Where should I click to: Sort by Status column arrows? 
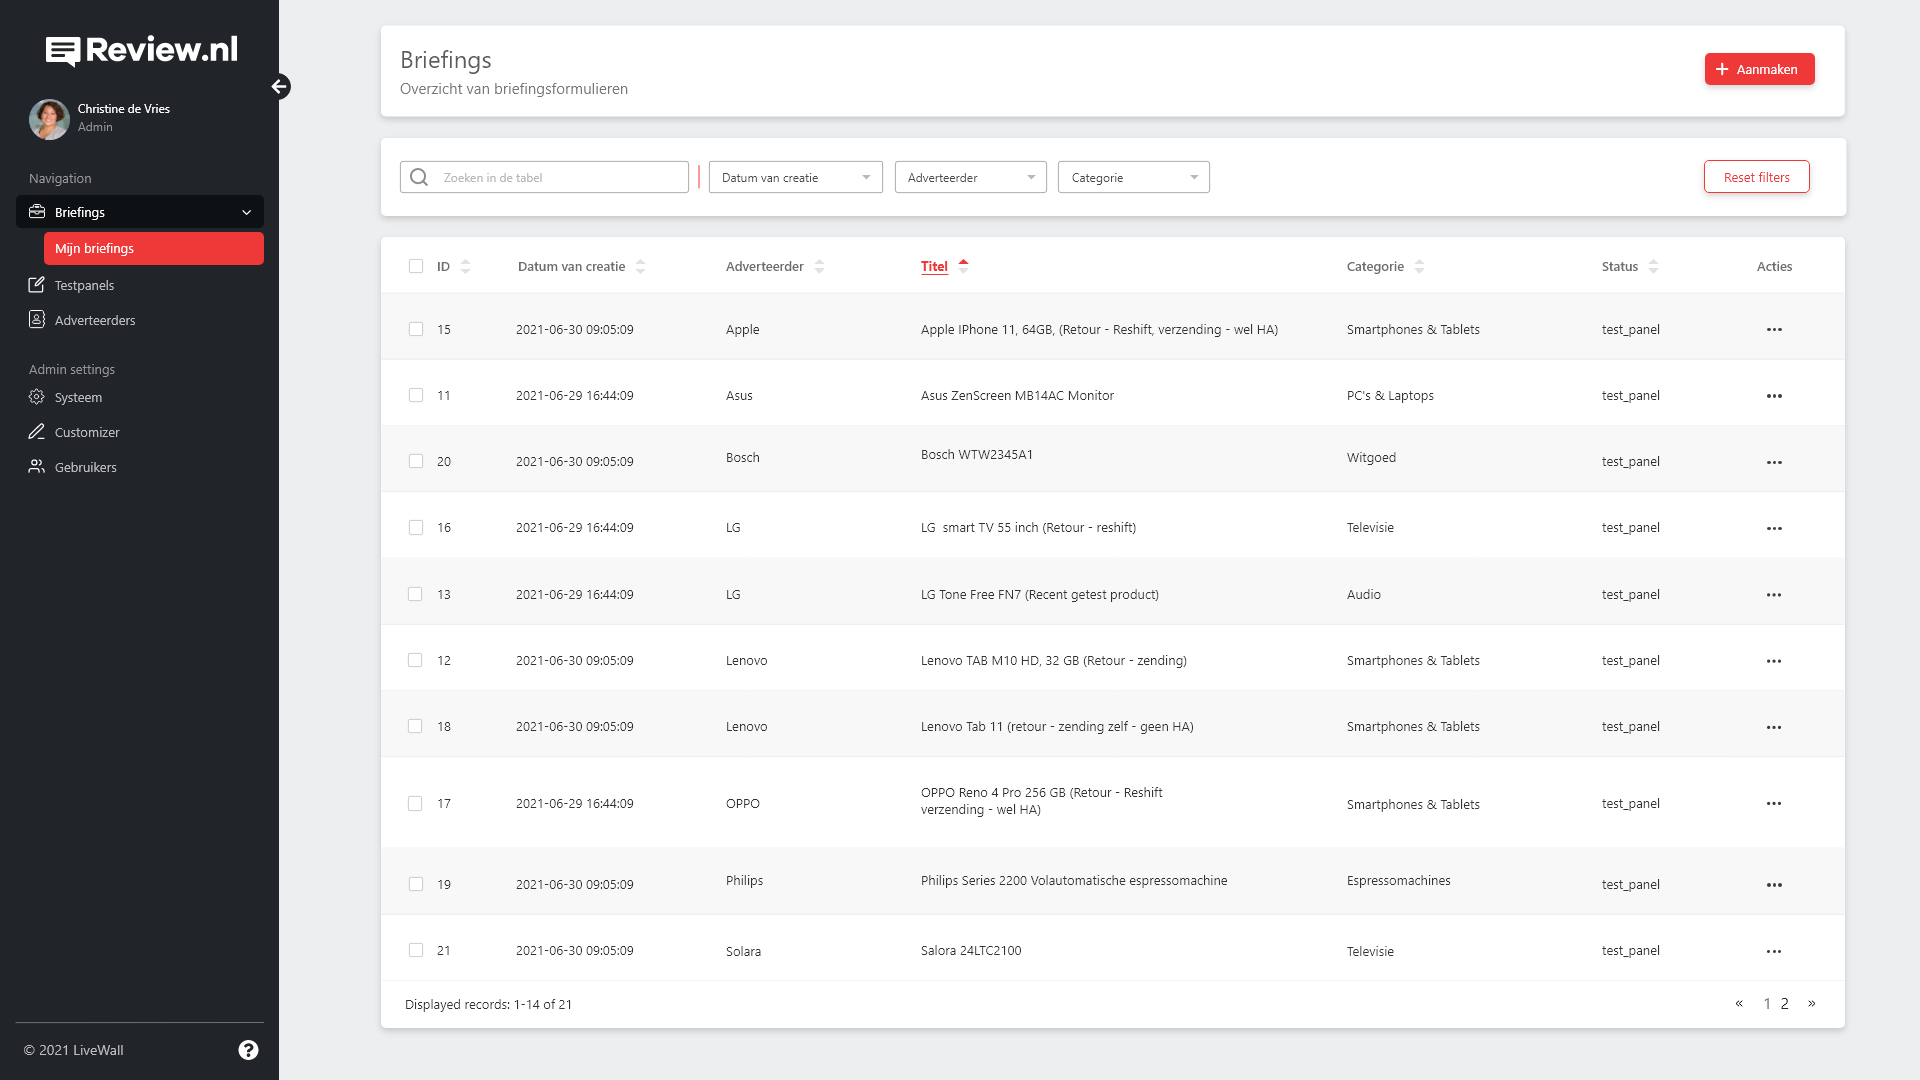(x=1653, y=266)
